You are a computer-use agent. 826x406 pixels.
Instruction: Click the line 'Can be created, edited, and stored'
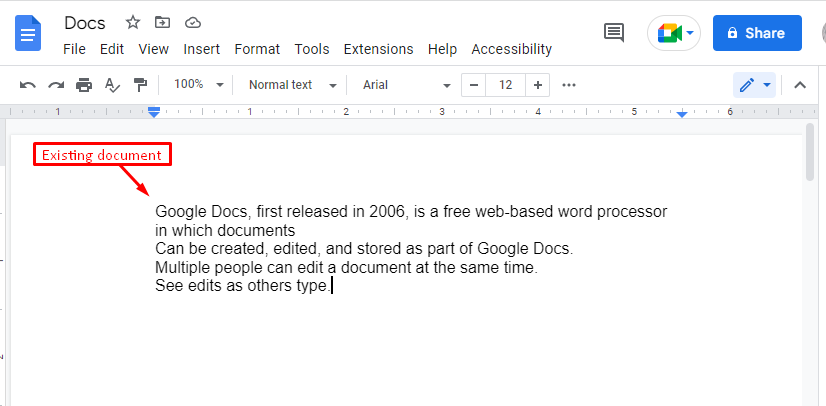point(363,248)
